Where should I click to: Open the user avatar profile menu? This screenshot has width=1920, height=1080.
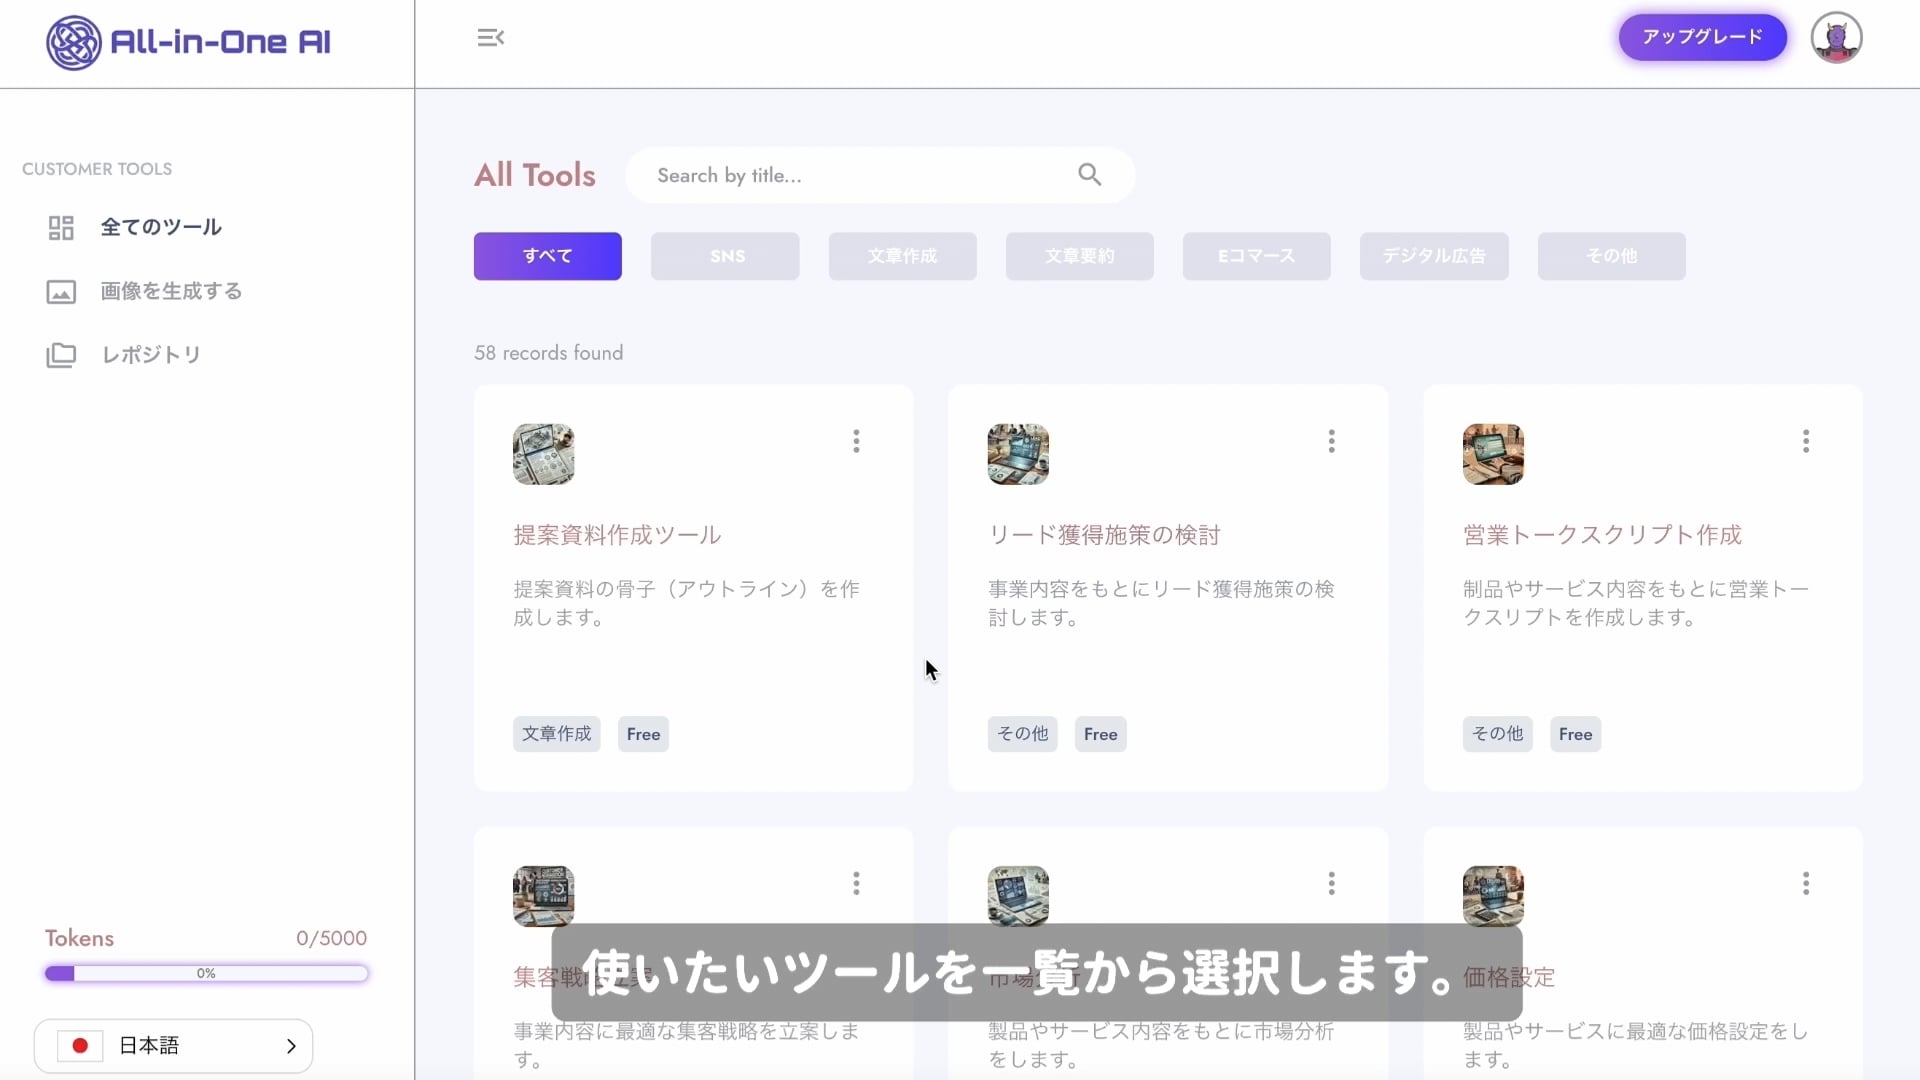point(1835,38)
